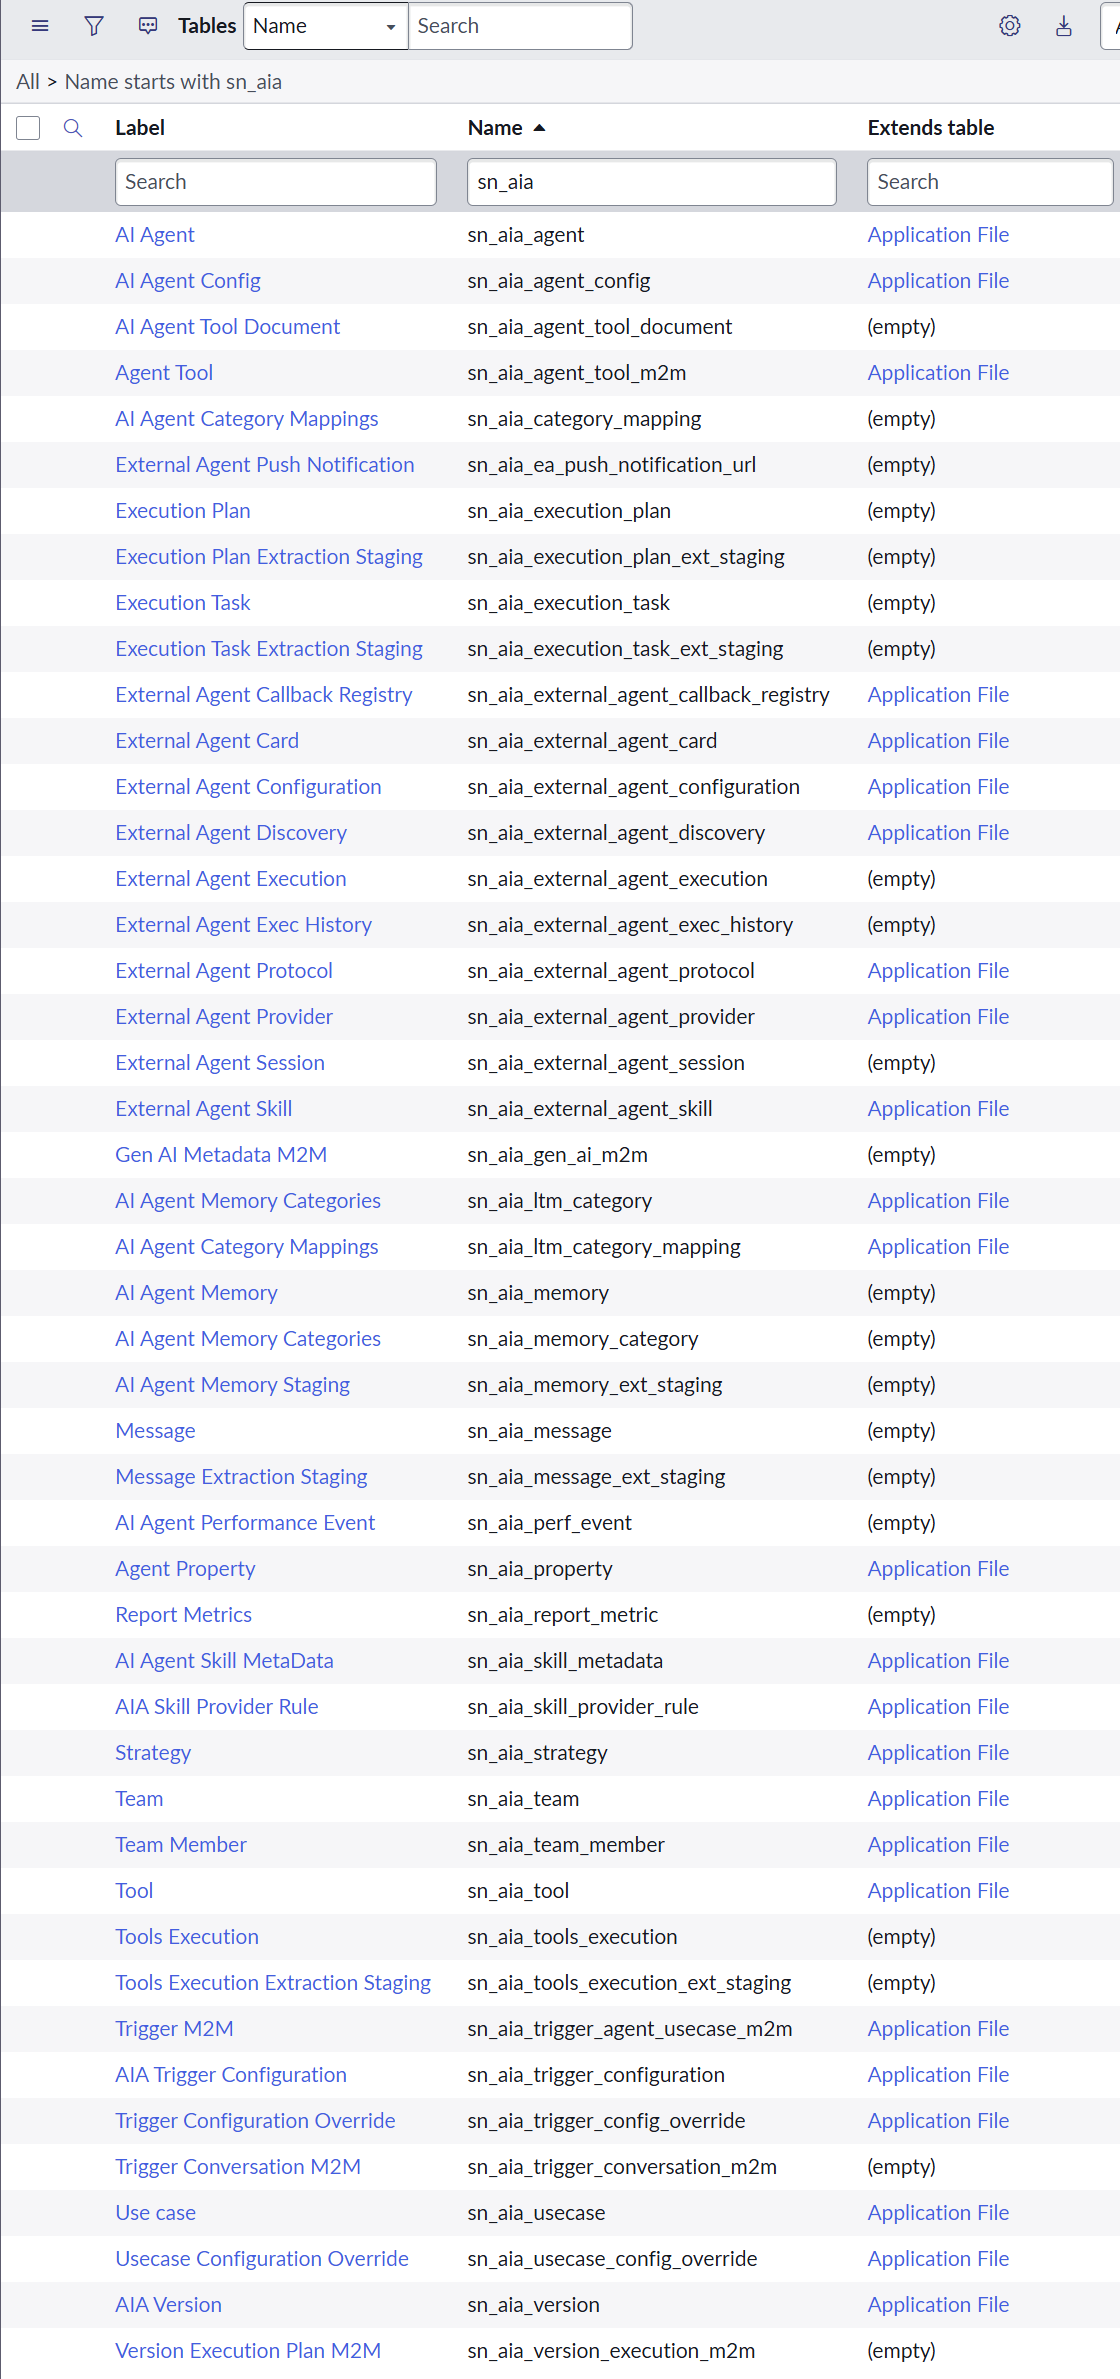This screenshot has width=1120, height=2379.
Task: Open Version Execution Plan M2M record
Action: 248,2351
